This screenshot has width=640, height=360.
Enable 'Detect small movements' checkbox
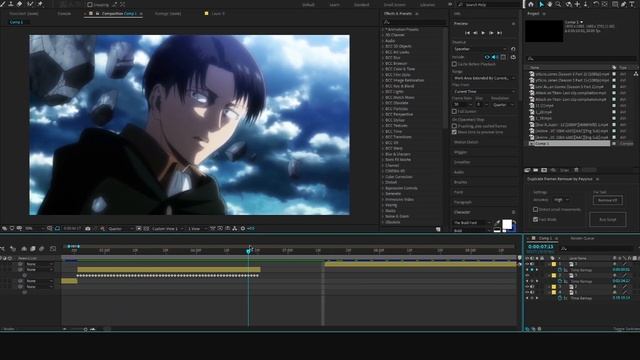pos(536,209)
